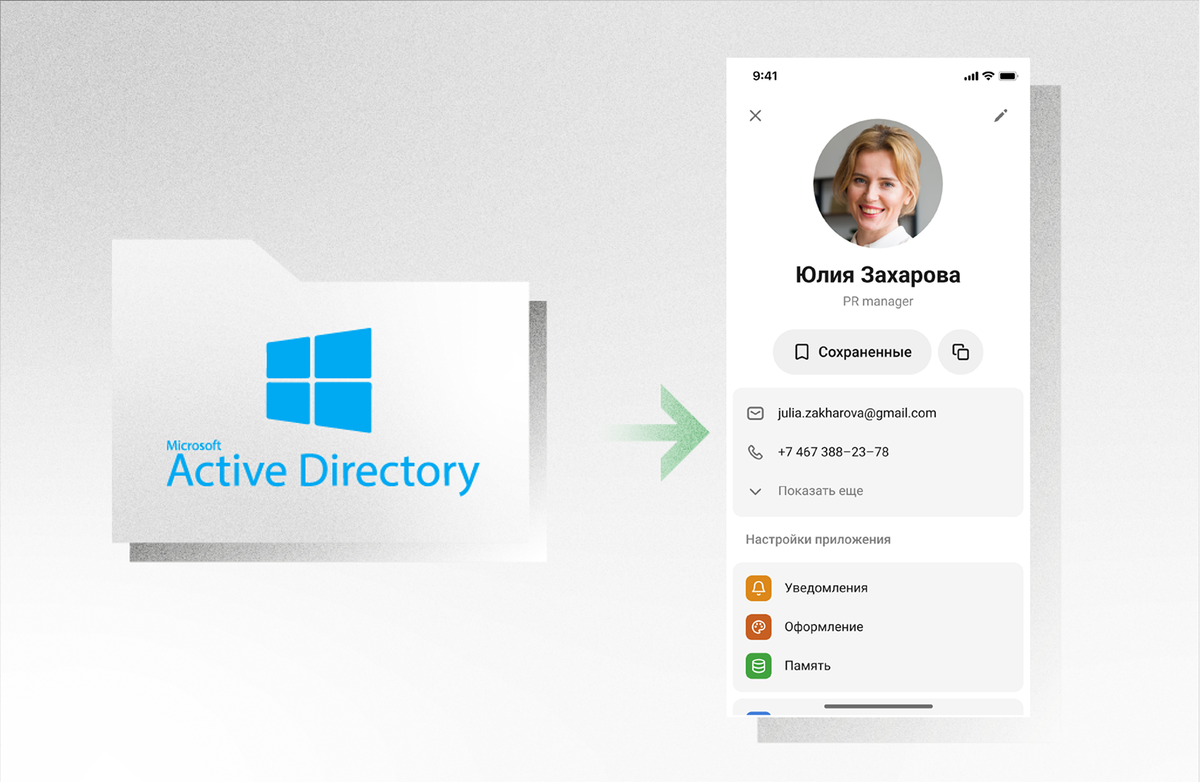Expand Показать еще chevron
1200x782 pixels.
click(x=755, y=491)
